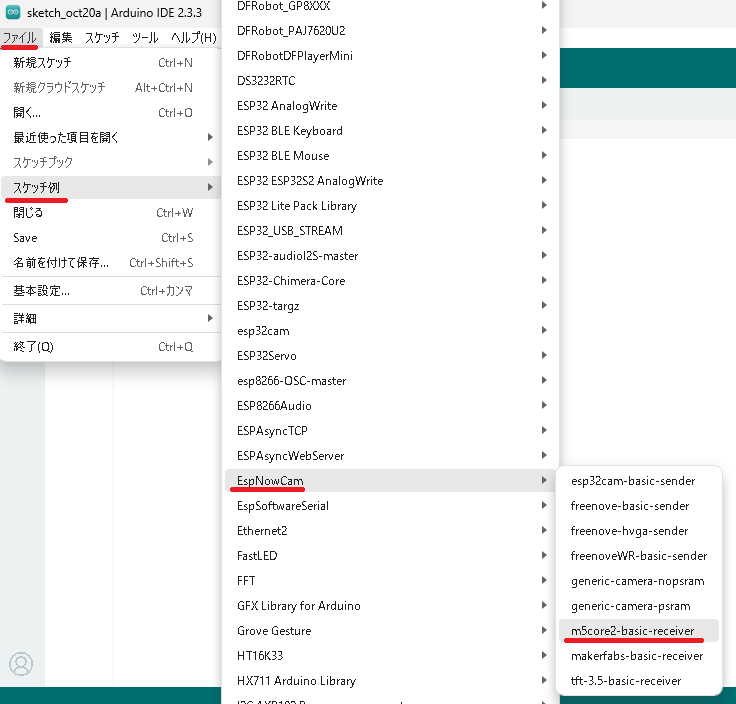Expand the 詳細 submenu
The image size is (736, 704).
(111, 319)
